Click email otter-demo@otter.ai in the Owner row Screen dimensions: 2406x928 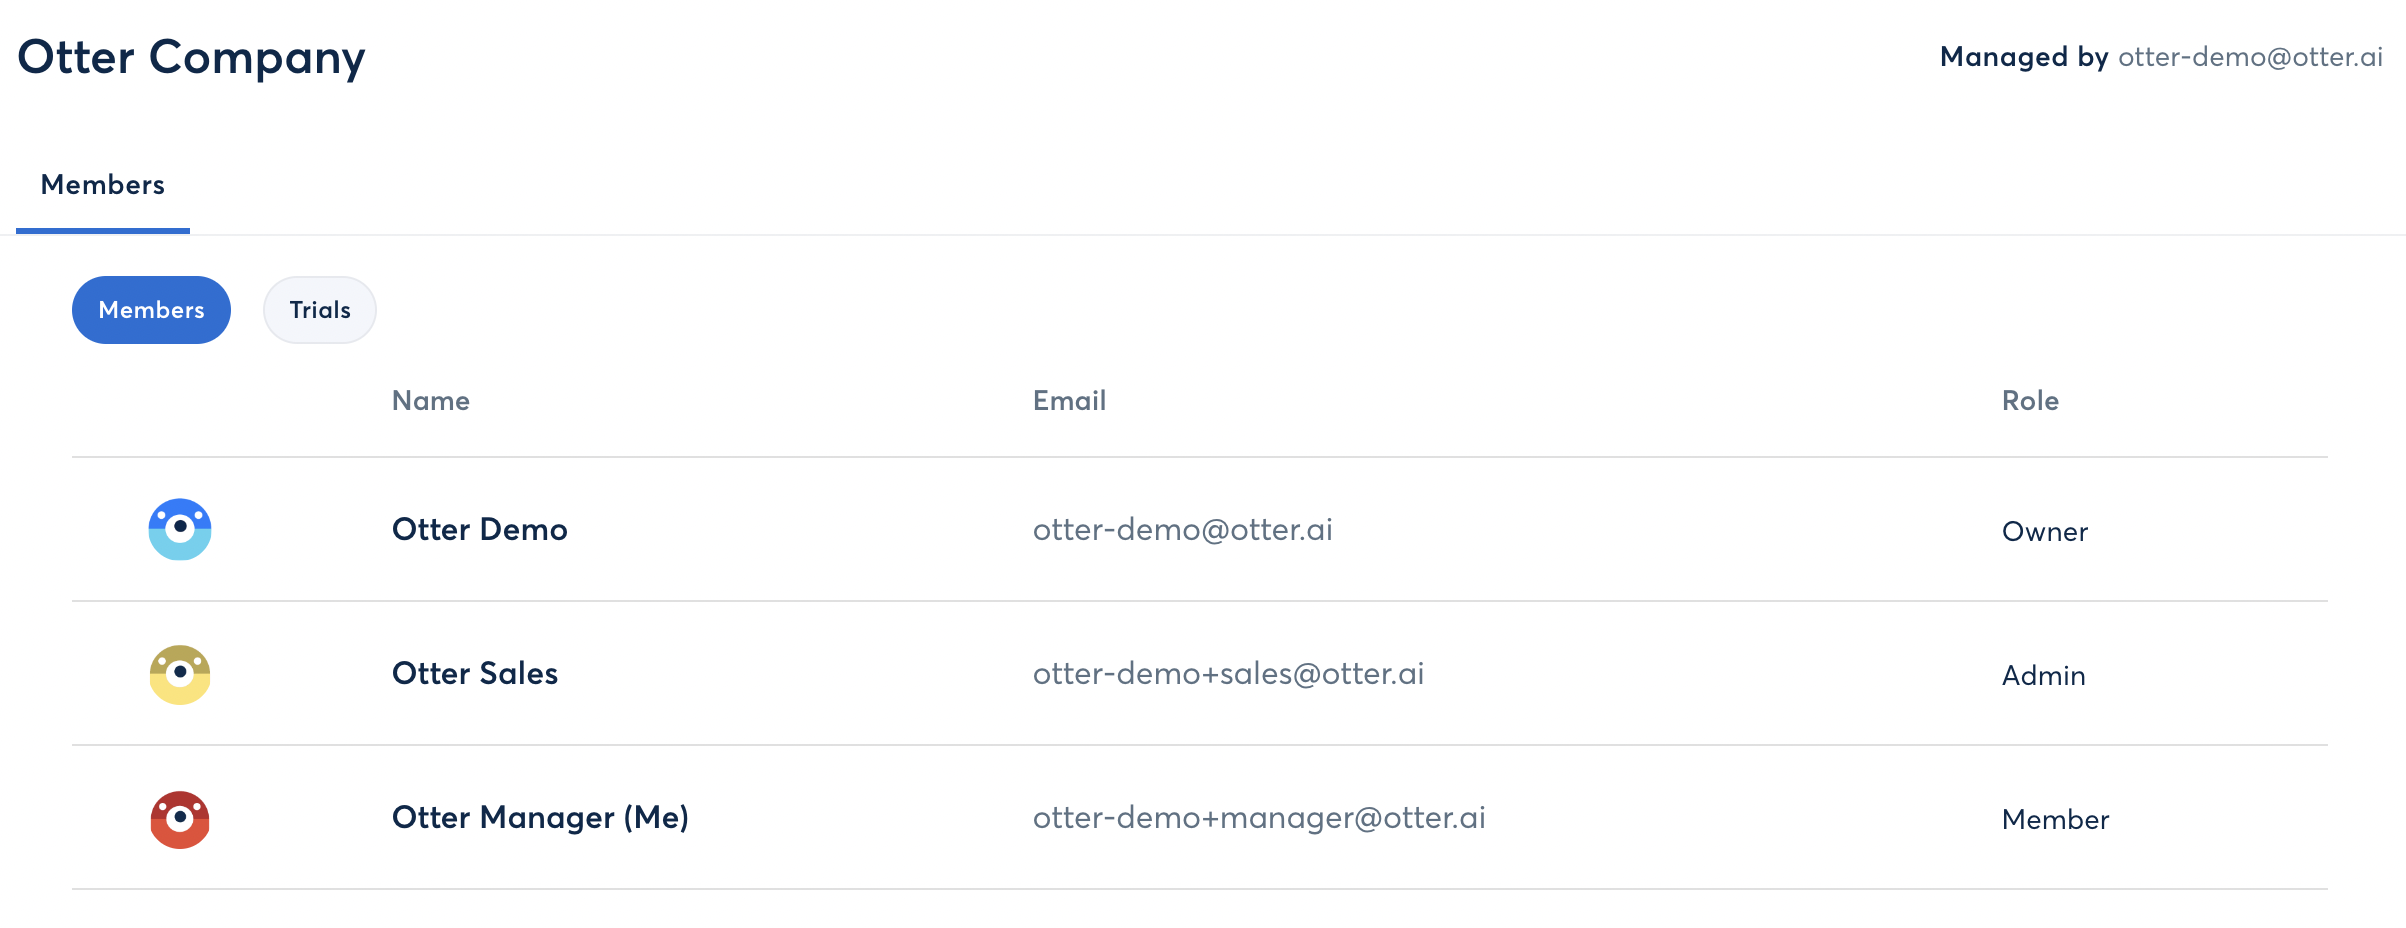(1183, 530)
